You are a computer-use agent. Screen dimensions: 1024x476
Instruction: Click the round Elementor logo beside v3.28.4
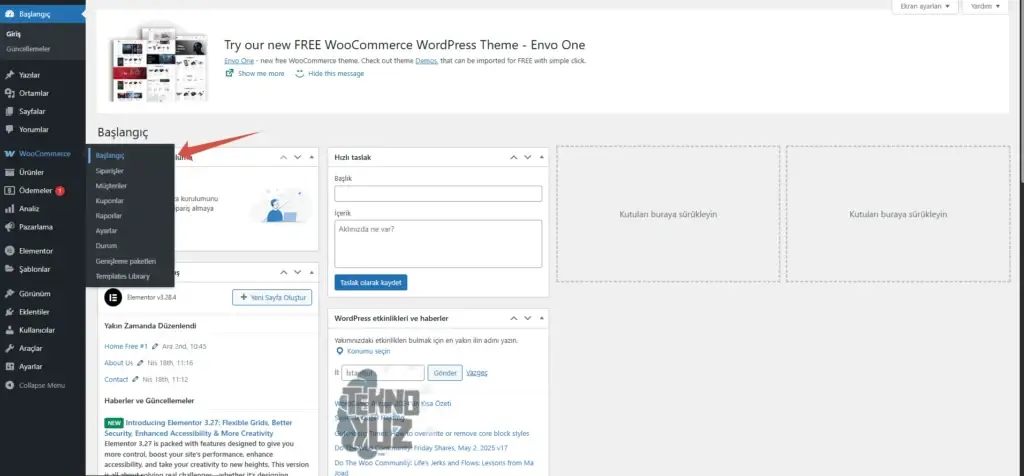click(x=113, y=297)
